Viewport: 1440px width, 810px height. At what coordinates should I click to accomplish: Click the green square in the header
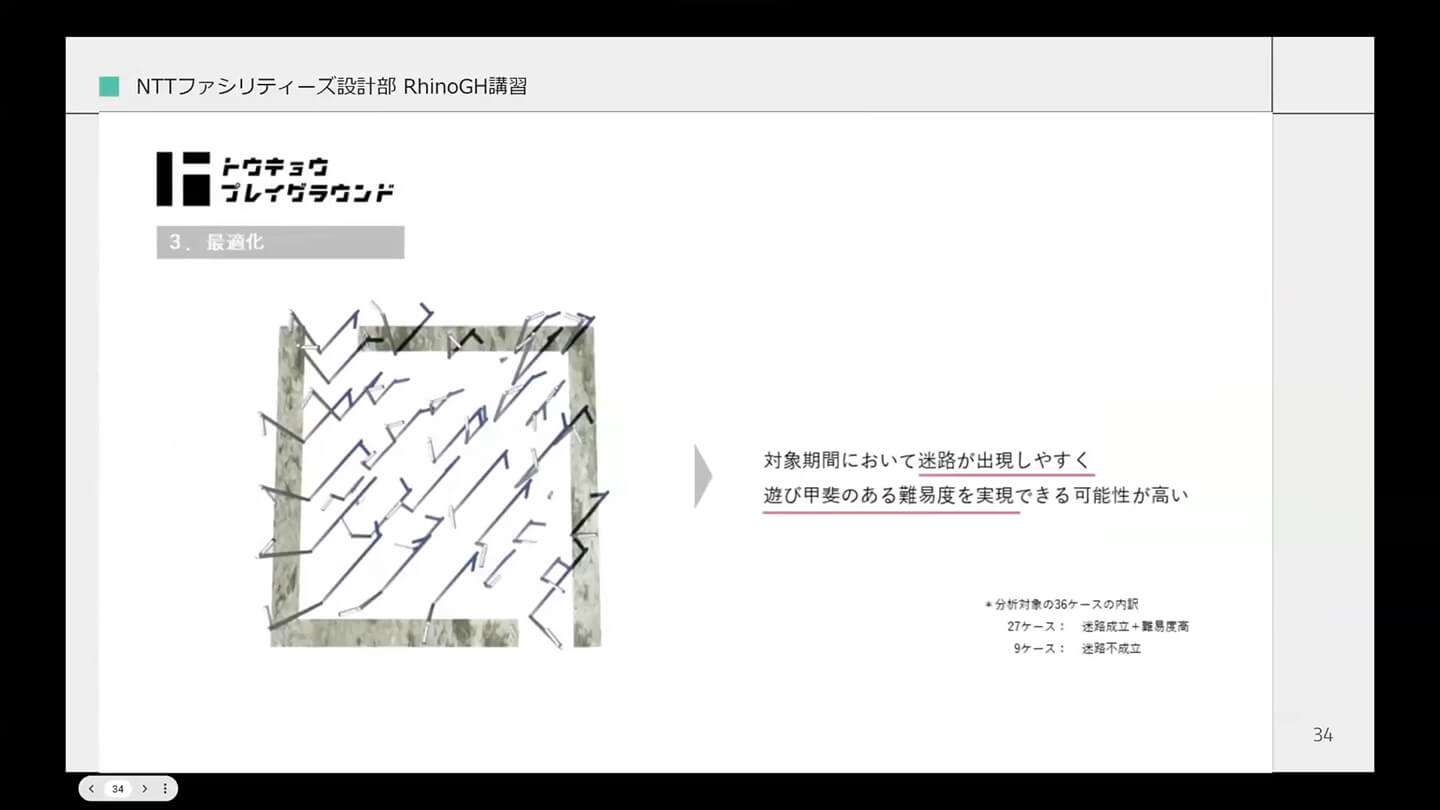coord(109,87)
